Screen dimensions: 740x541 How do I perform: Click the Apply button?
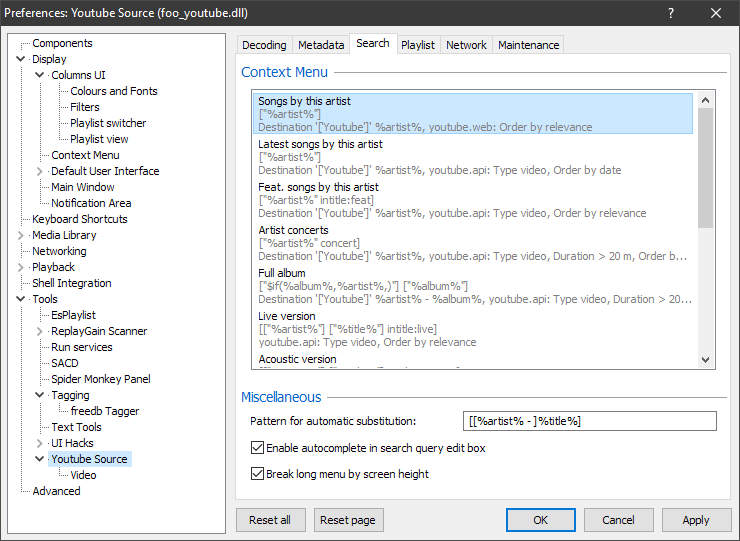click(x=695, y=520)
